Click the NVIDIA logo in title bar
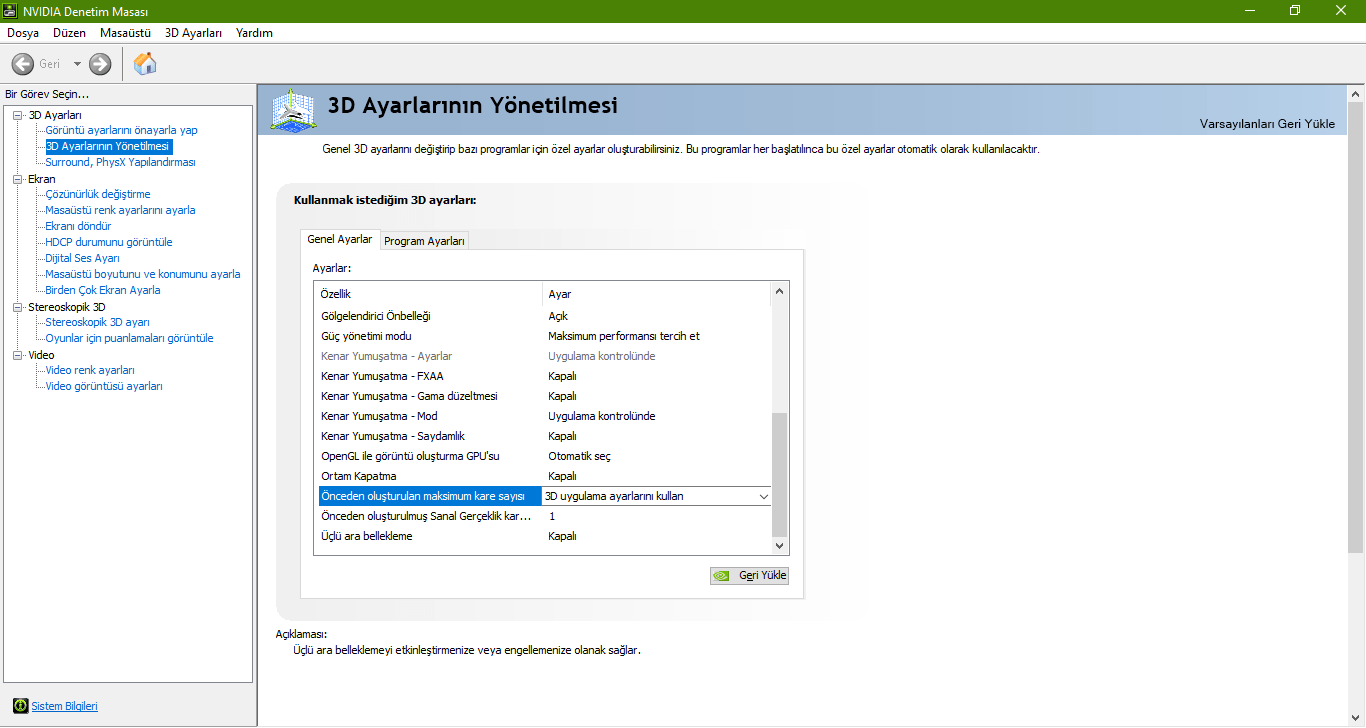 point(12,11)
